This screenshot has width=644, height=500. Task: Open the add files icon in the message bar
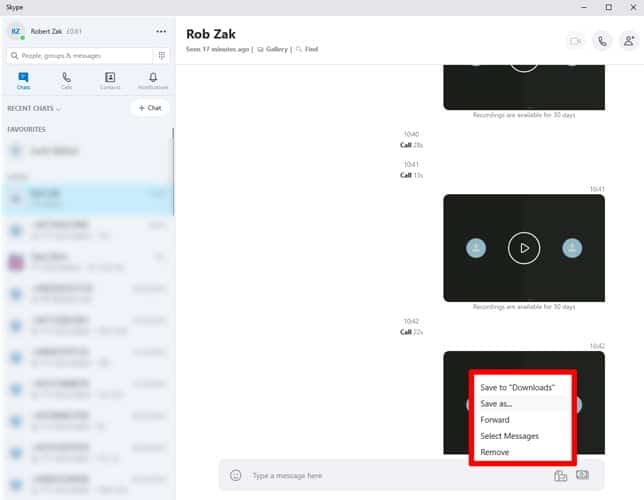coord(560,476)
